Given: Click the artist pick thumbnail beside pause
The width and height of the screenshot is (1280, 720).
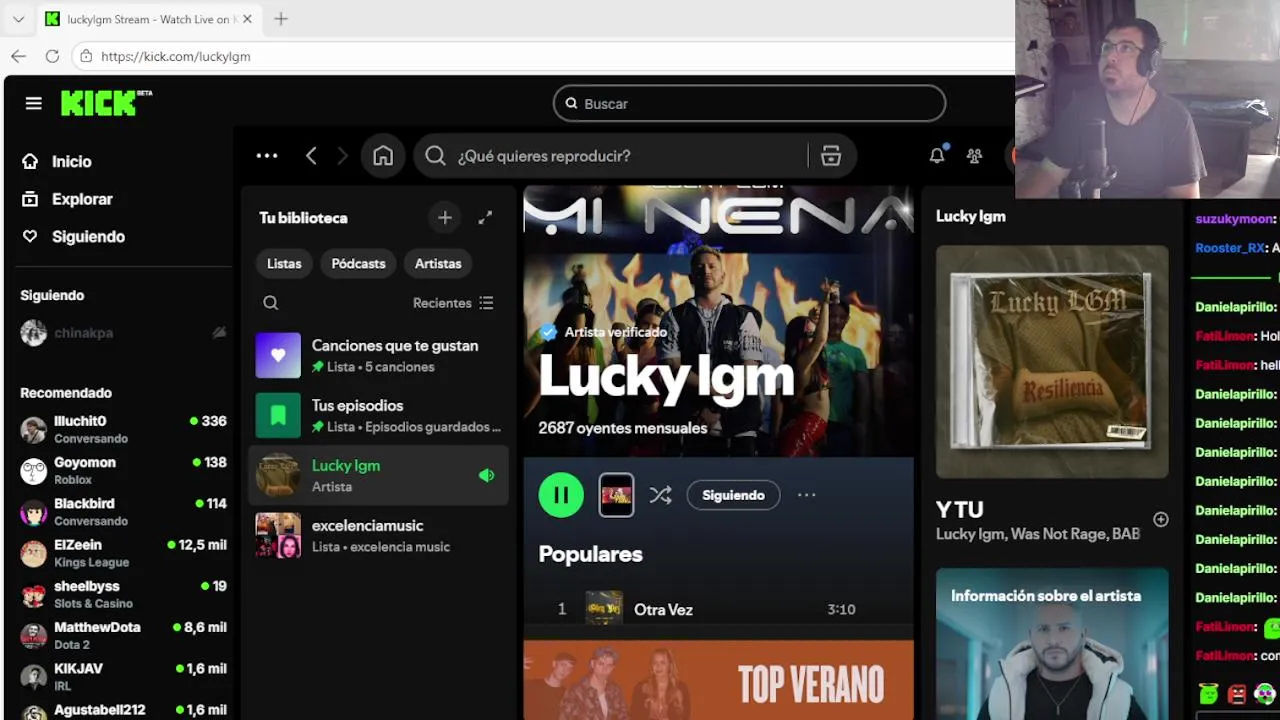Looking at the screenshot, I should point(616,495).
